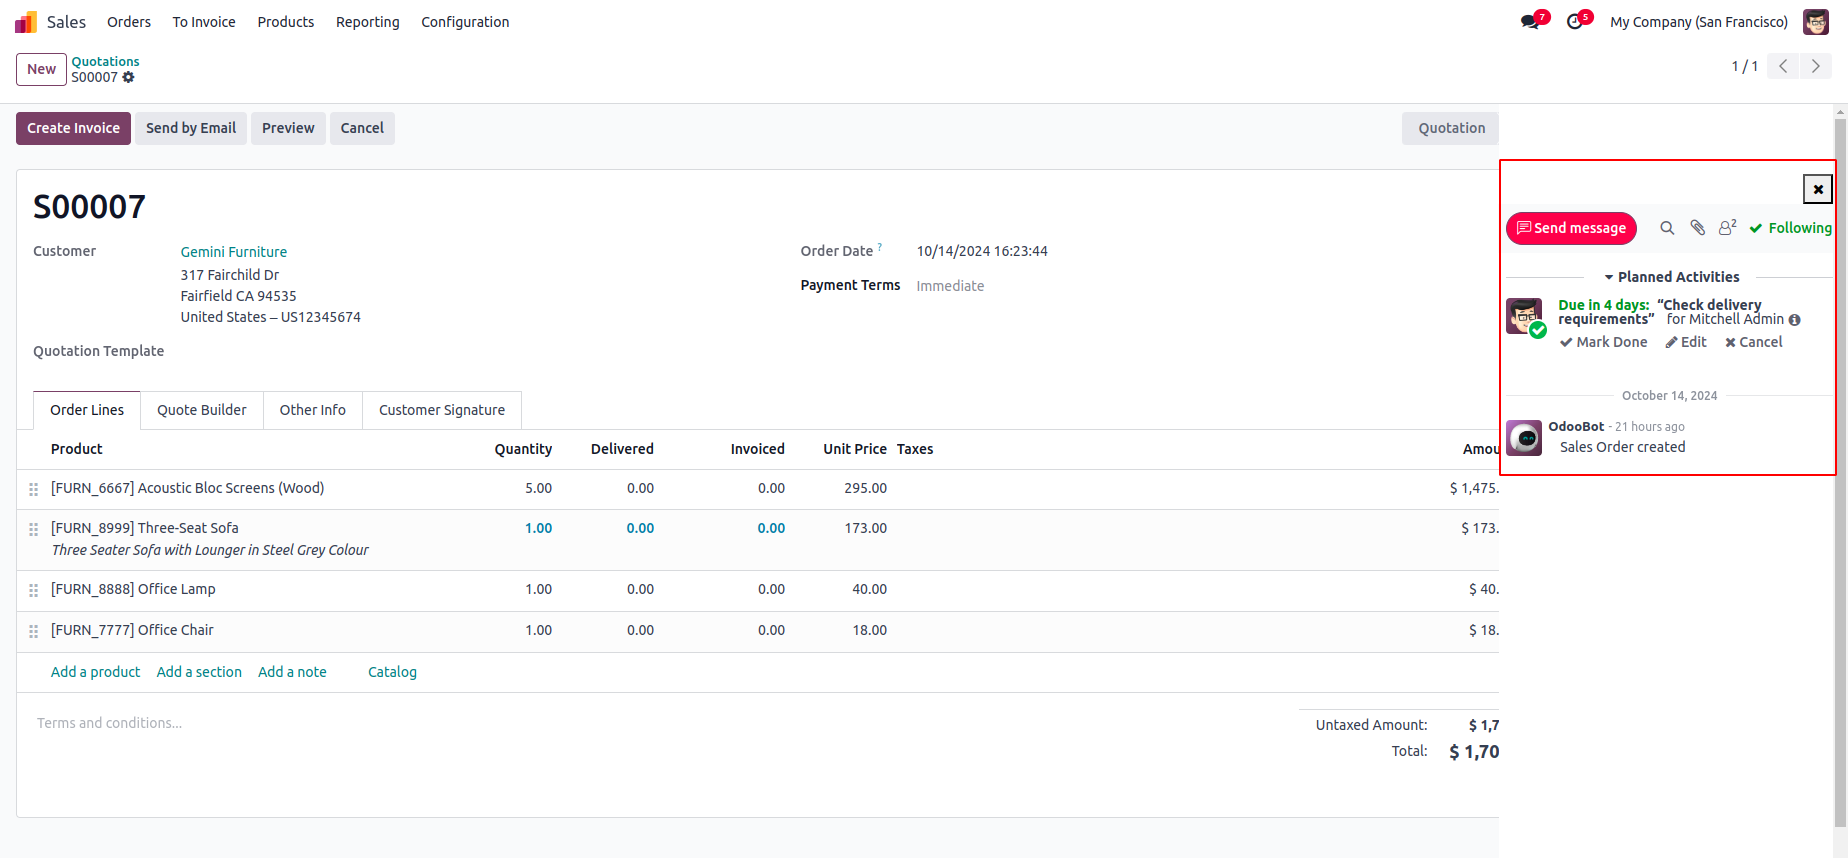This screenshot has height=858, width=1848.
Task: Open activities clock icon in top bar
Action: pos(1576,22)
